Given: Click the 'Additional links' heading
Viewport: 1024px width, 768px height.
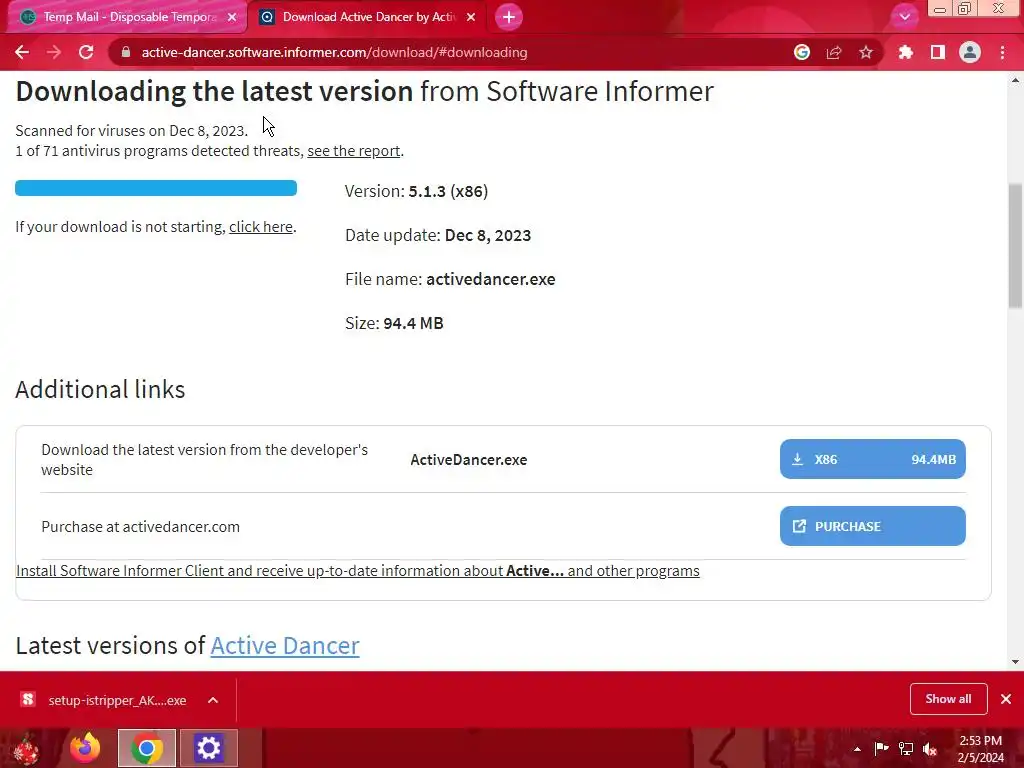Looking at the screenshot, I should 100,389.
